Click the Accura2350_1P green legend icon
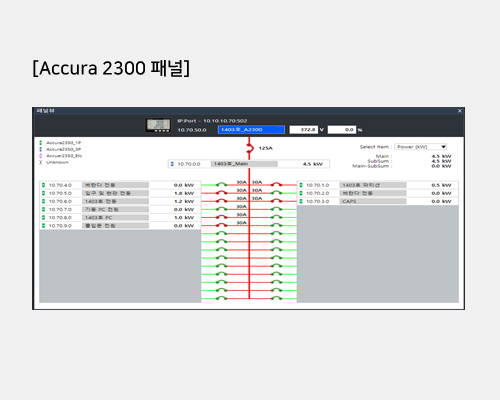This screenshot has height=400, width=500. (x=41, y=143)
